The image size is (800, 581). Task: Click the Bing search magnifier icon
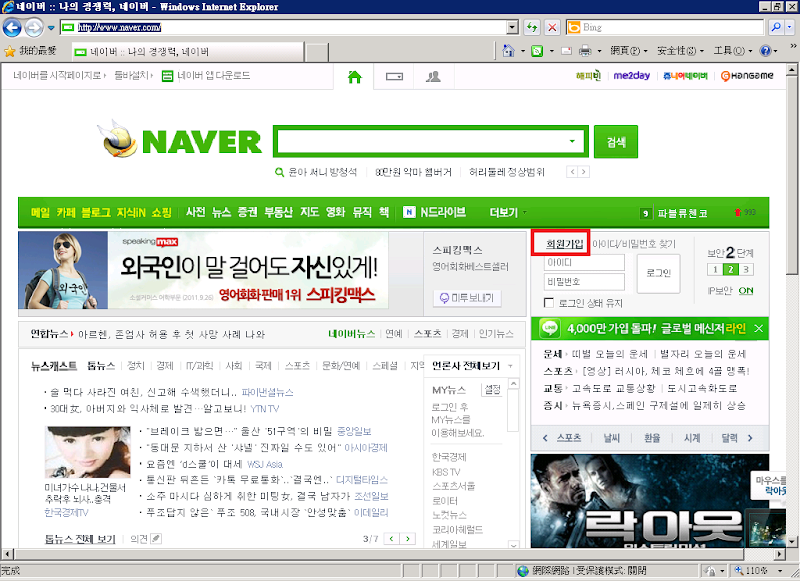(x=776, y=27)
